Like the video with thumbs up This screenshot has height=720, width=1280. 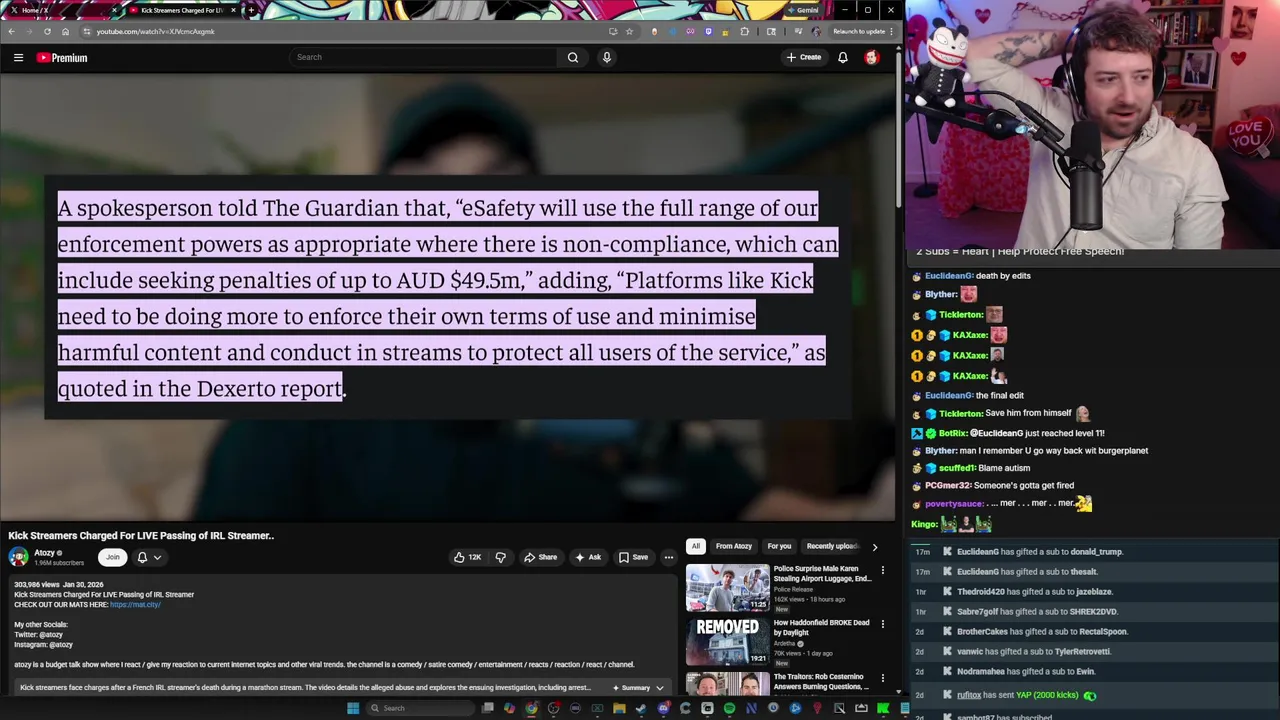(x=468, y=557)
